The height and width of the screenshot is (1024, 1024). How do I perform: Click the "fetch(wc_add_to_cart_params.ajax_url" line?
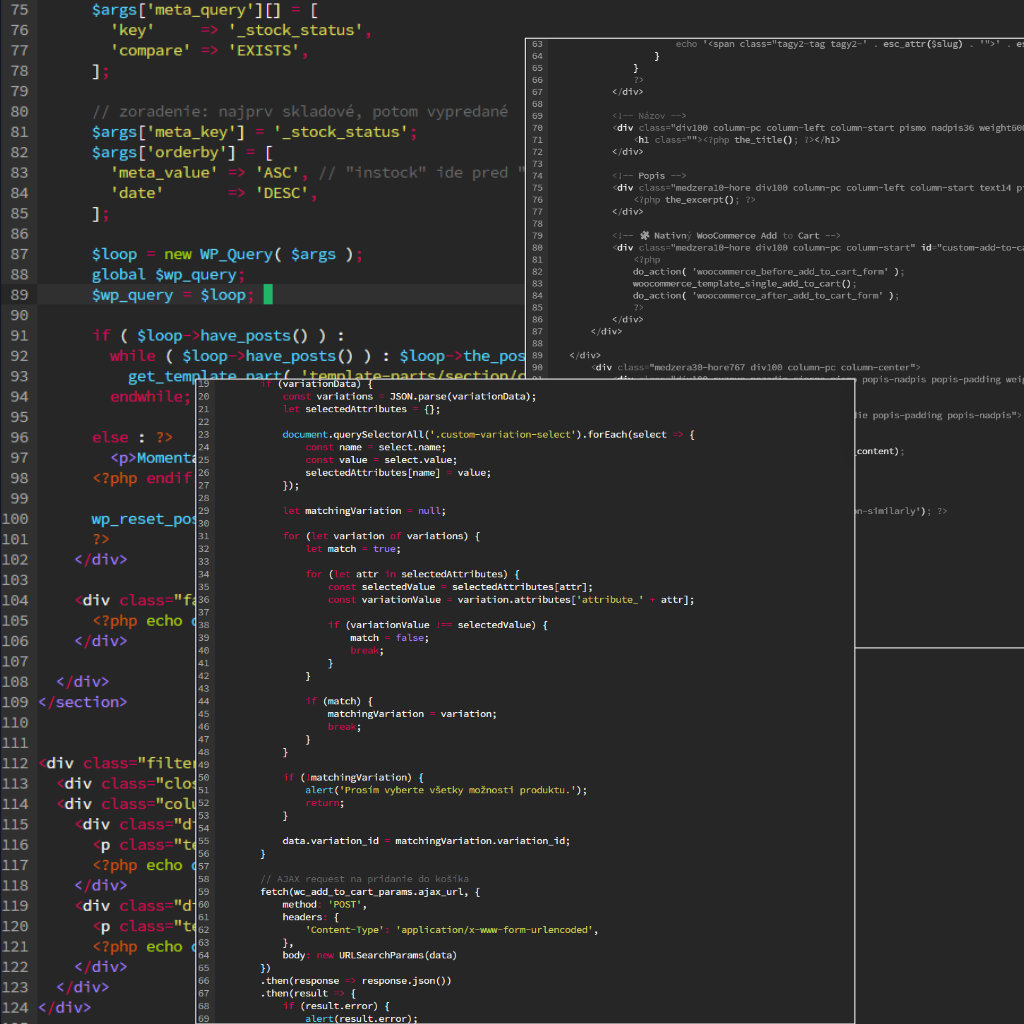click(371, 891)
